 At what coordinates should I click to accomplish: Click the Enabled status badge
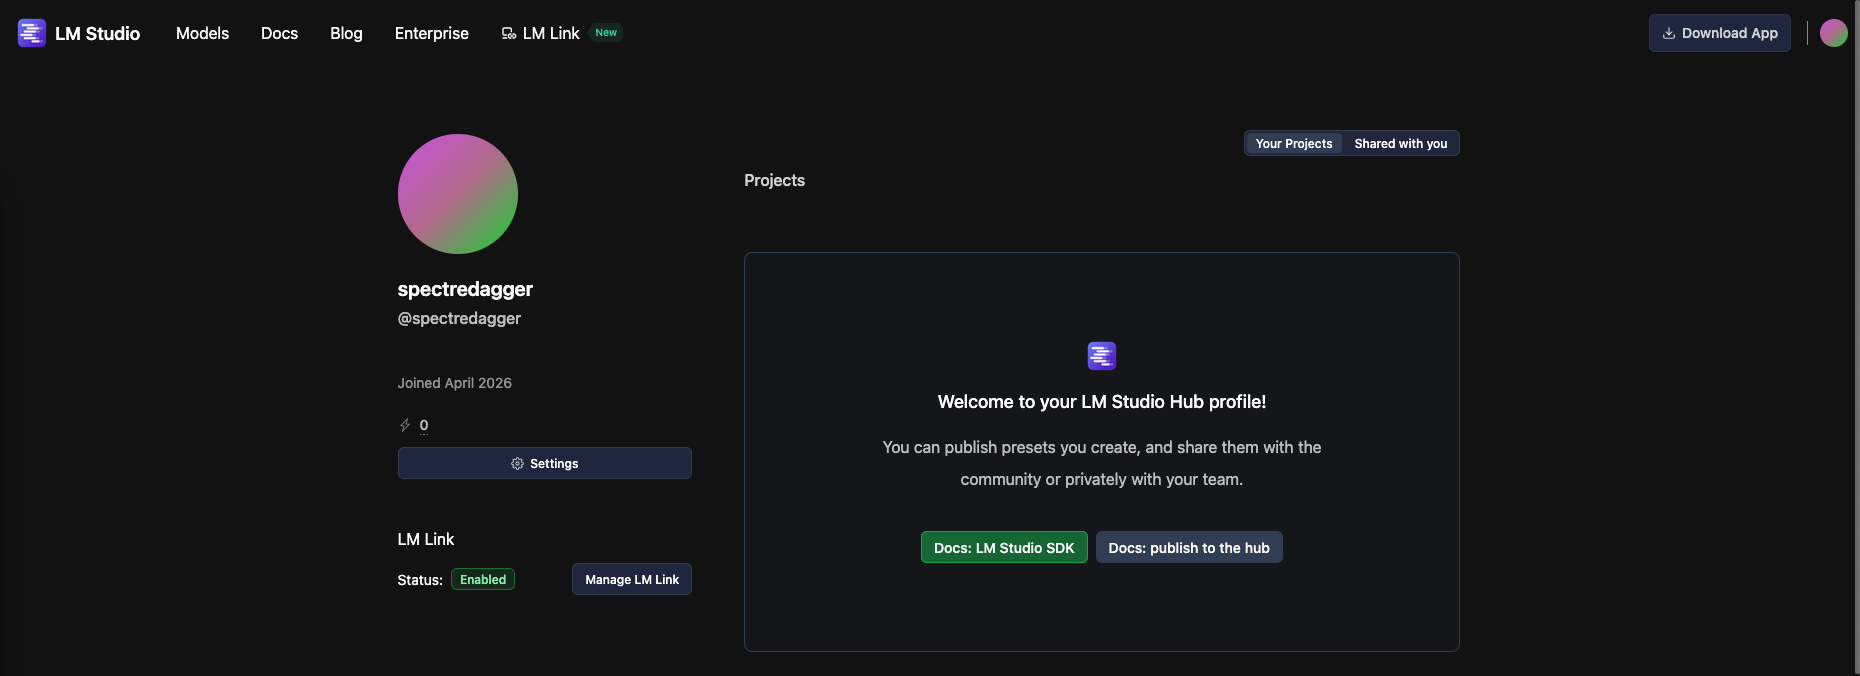coord(483,579)
